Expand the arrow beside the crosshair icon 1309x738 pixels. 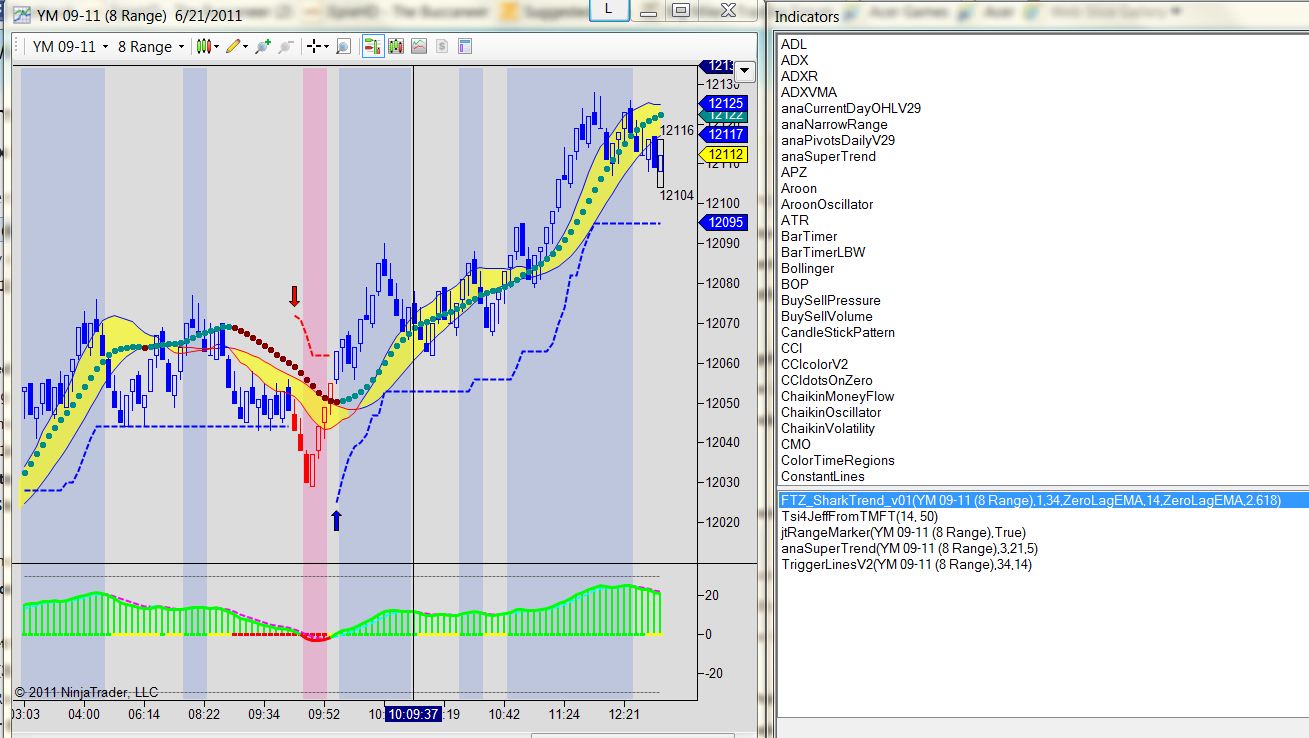tap(326, 46)
